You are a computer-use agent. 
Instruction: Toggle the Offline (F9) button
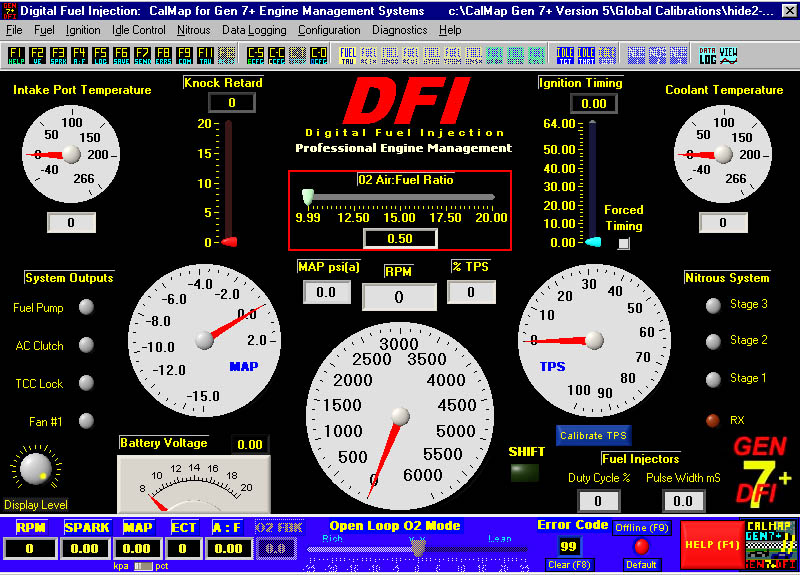click(641, 528)
